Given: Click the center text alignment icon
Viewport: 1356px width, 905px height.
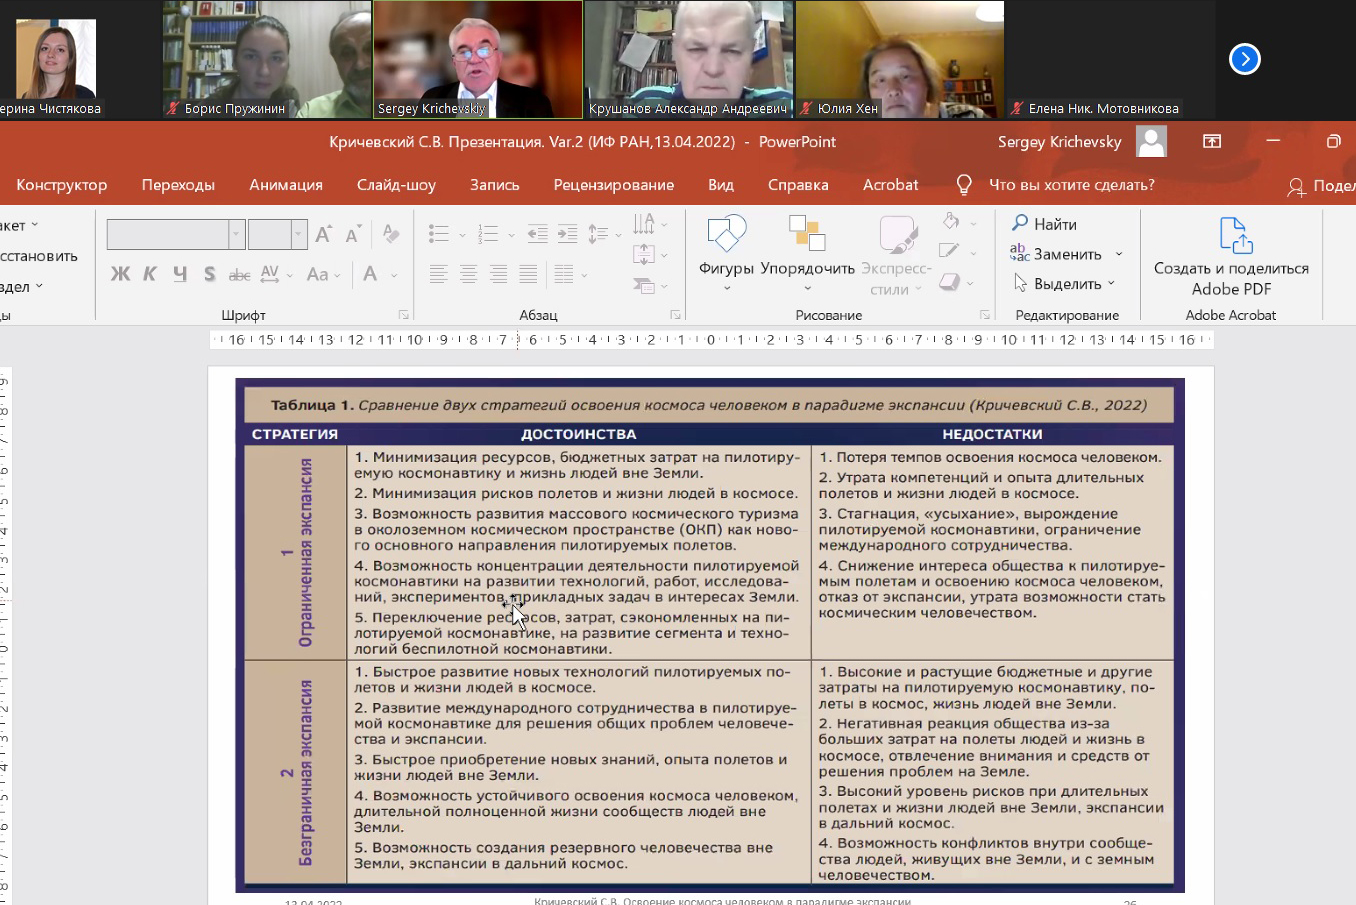Looking at the screenshot, I should click(468, 274).
